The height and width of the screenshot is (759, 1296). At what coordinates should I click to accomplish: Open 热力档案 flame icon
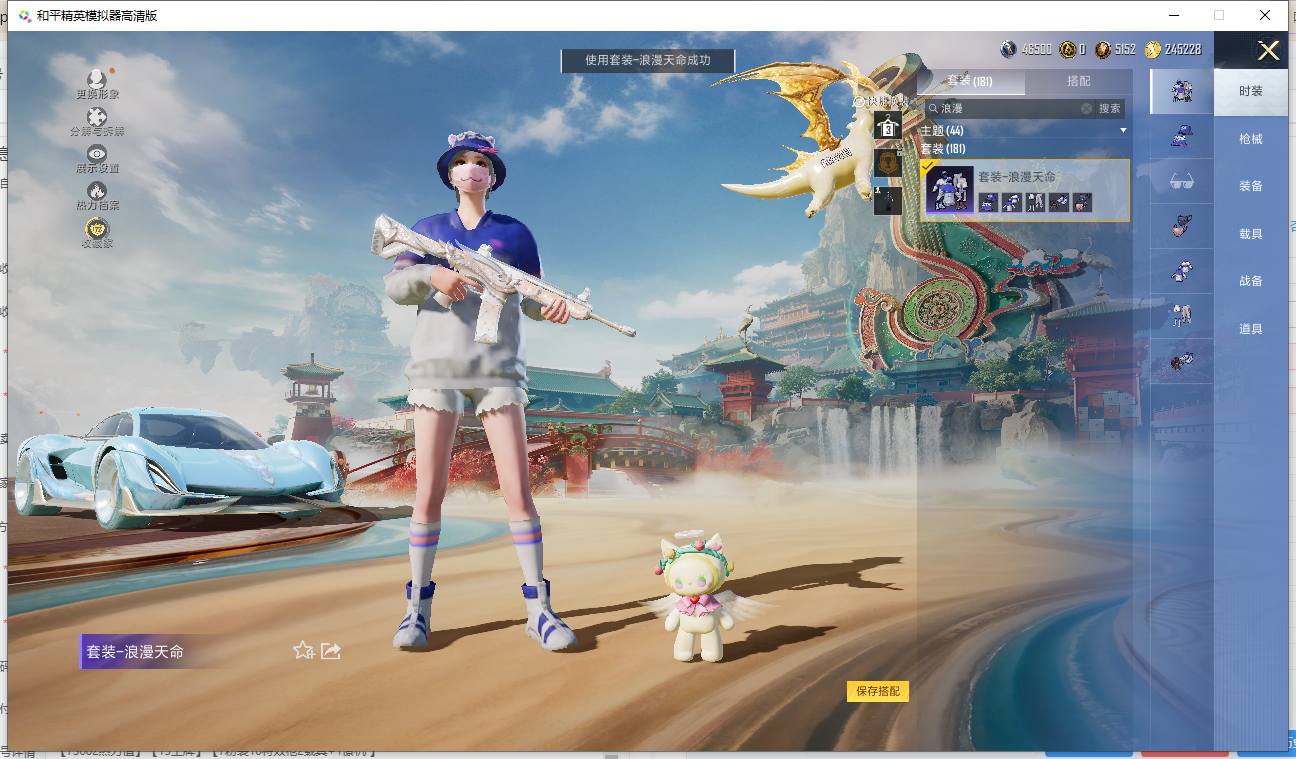click(97, 190)
